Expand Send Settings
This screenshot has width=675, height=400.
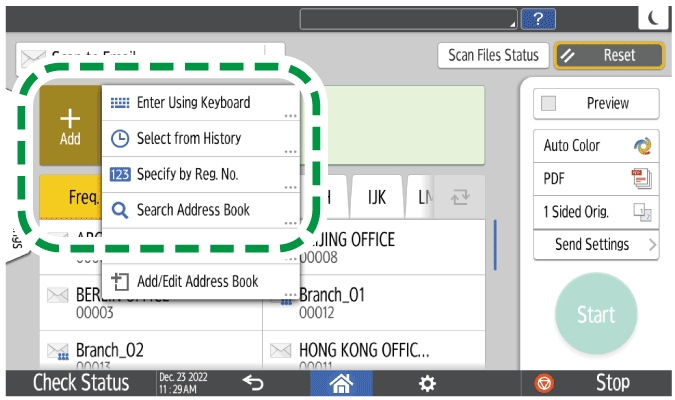[x=596, y=244]
